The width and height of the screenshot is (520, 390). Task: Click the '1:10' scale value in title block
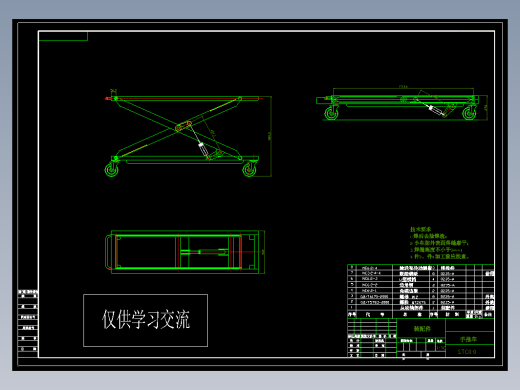(441, 348)
